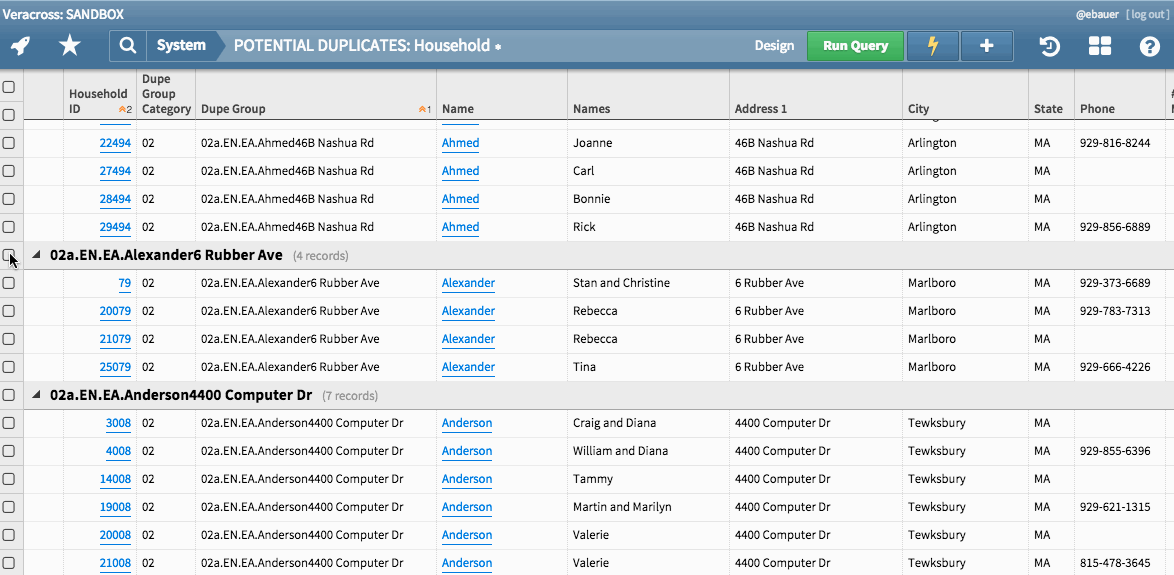
Task: Collapse the Anderson4400 Computer Dr group
Action: point(37,395)
